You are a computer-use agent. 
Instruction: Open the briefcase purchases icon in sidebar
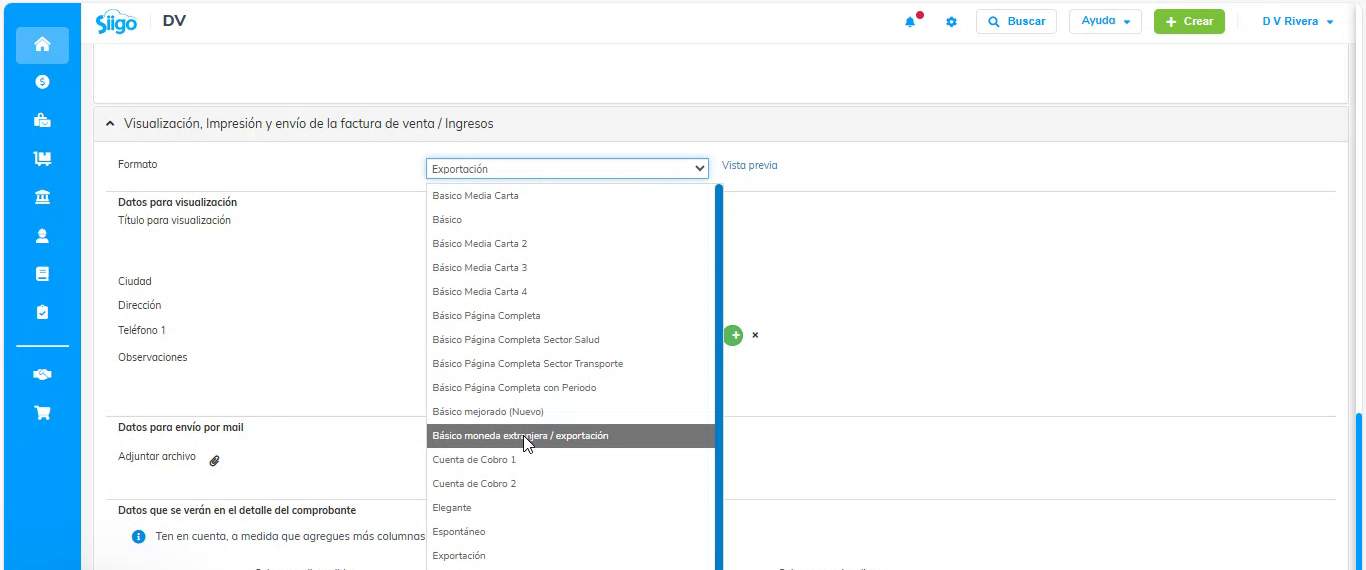(42, 120)
